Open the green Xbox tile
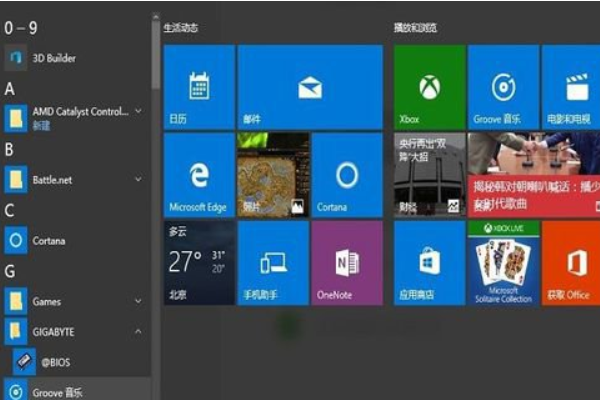 point(430,87)
